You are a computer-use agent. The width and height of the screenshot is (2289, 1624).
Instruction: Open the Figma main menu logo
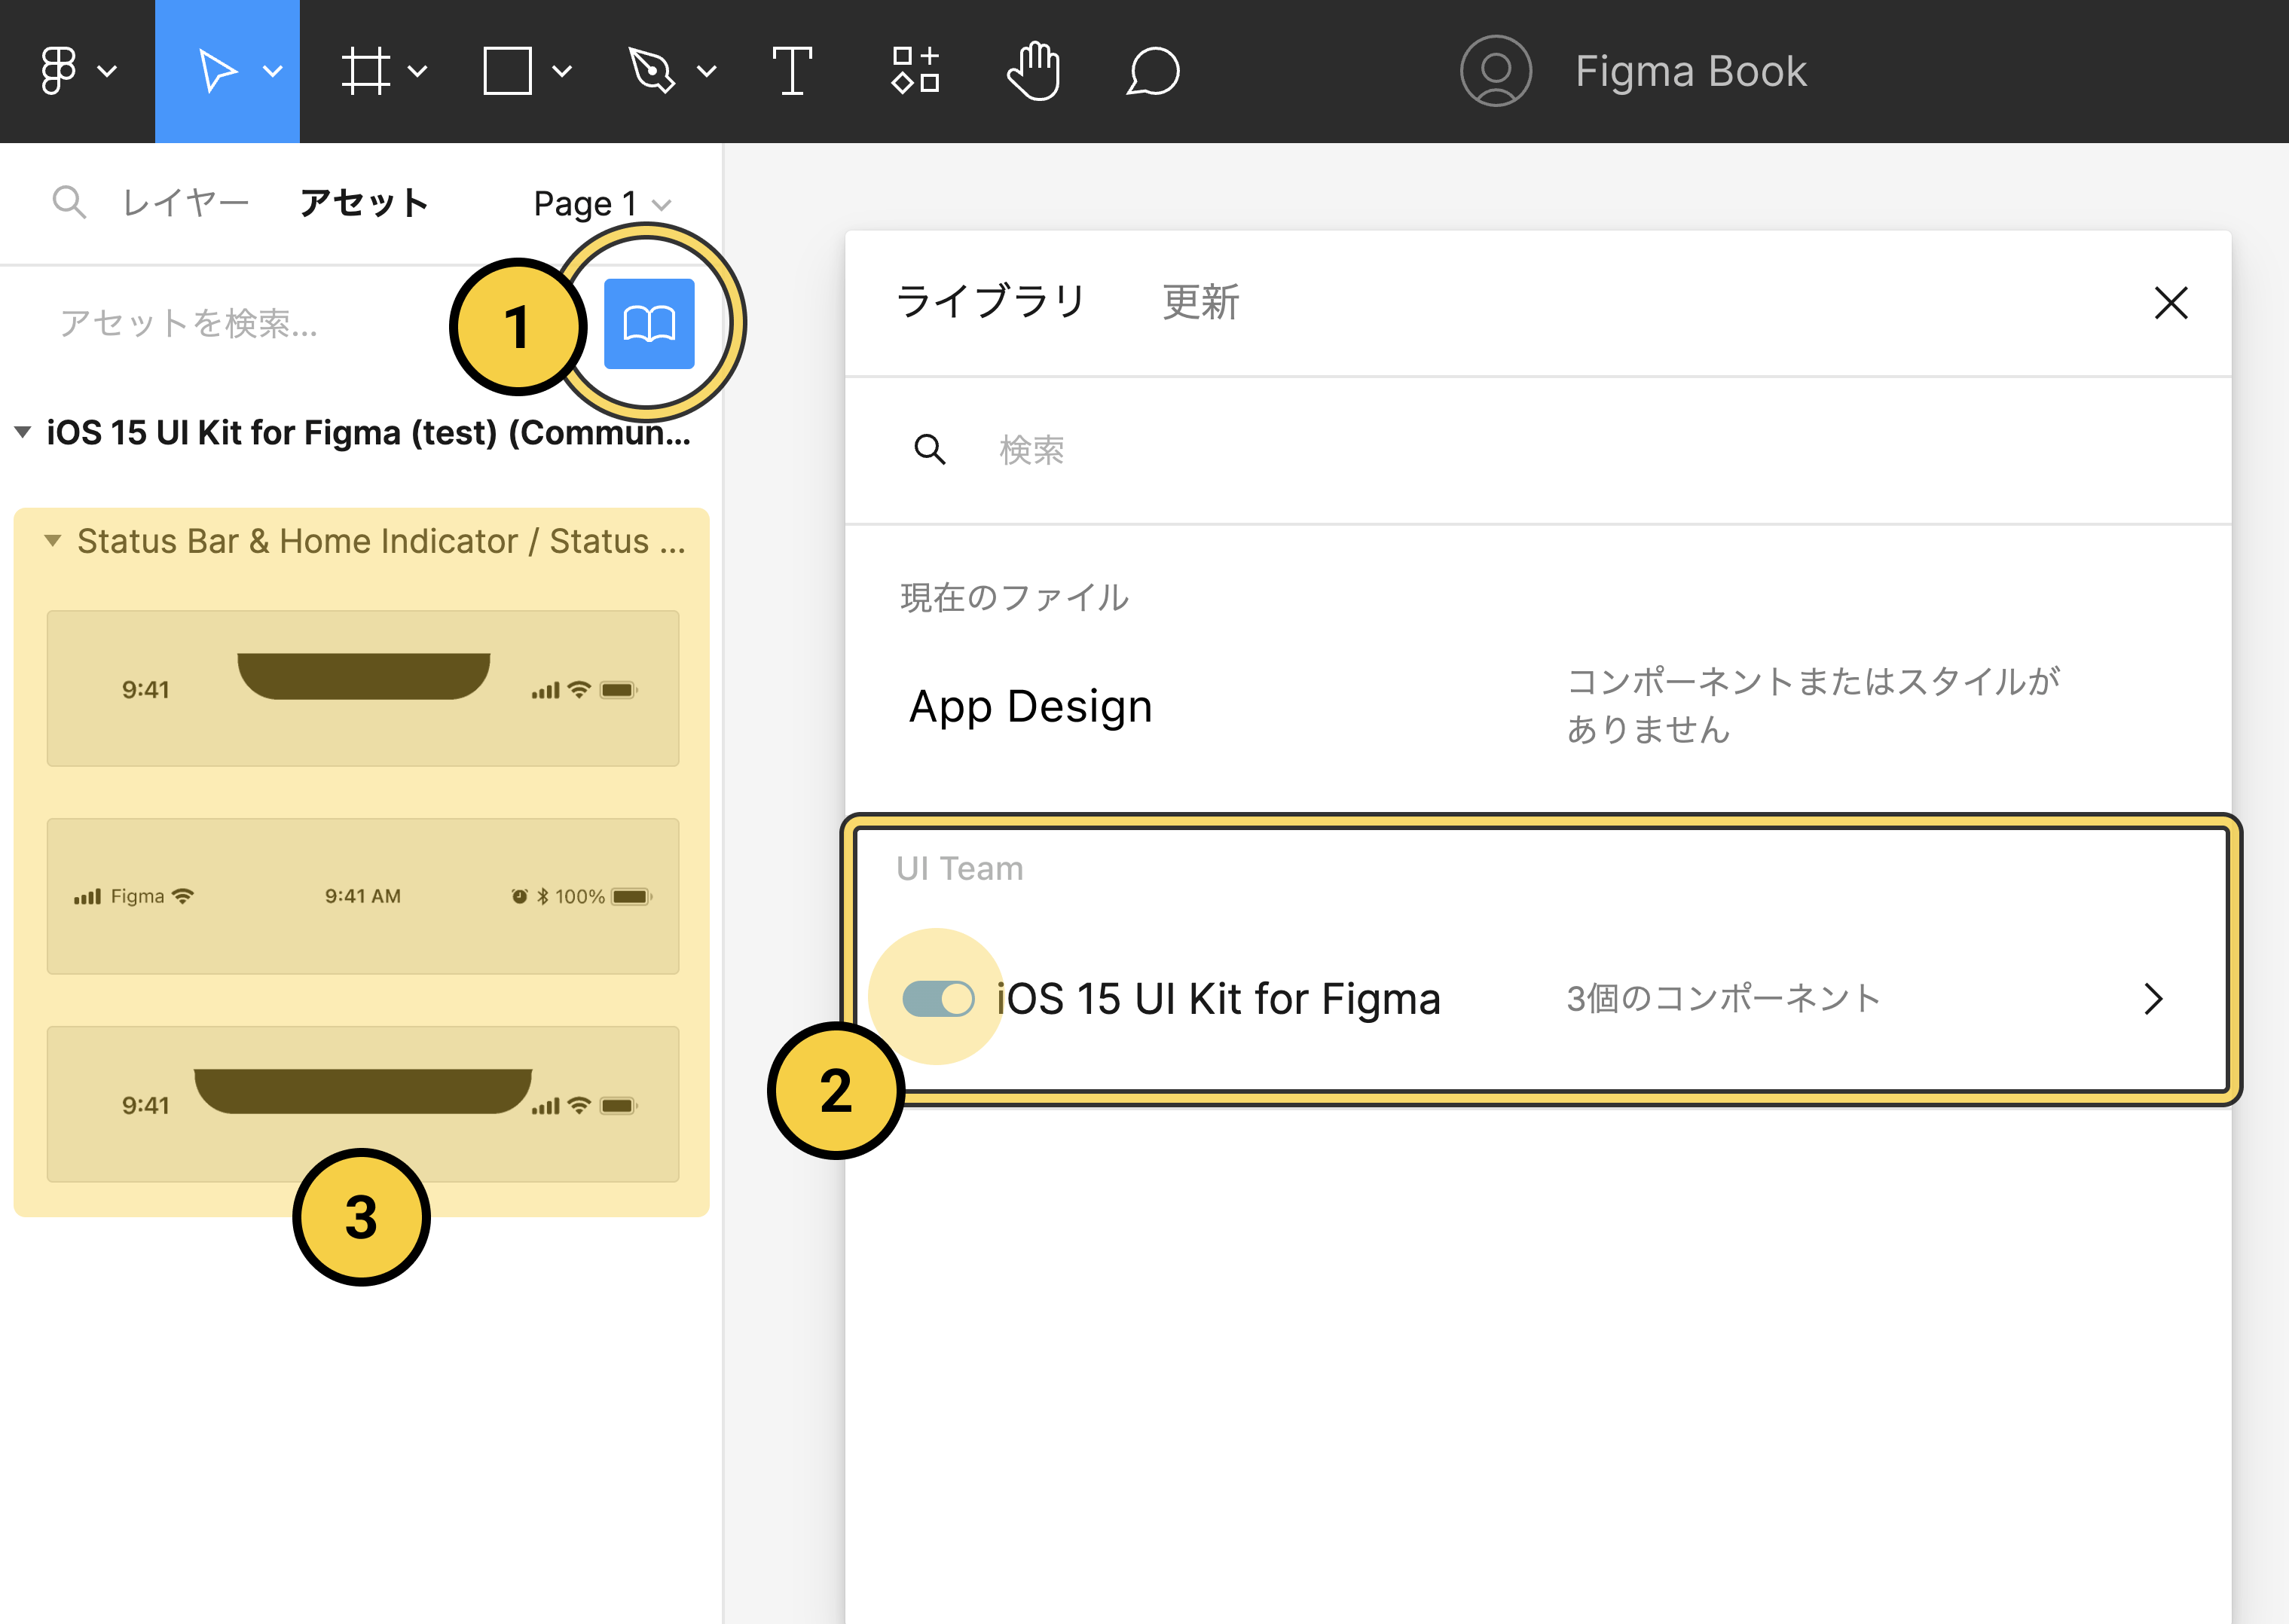click(59, 71)
